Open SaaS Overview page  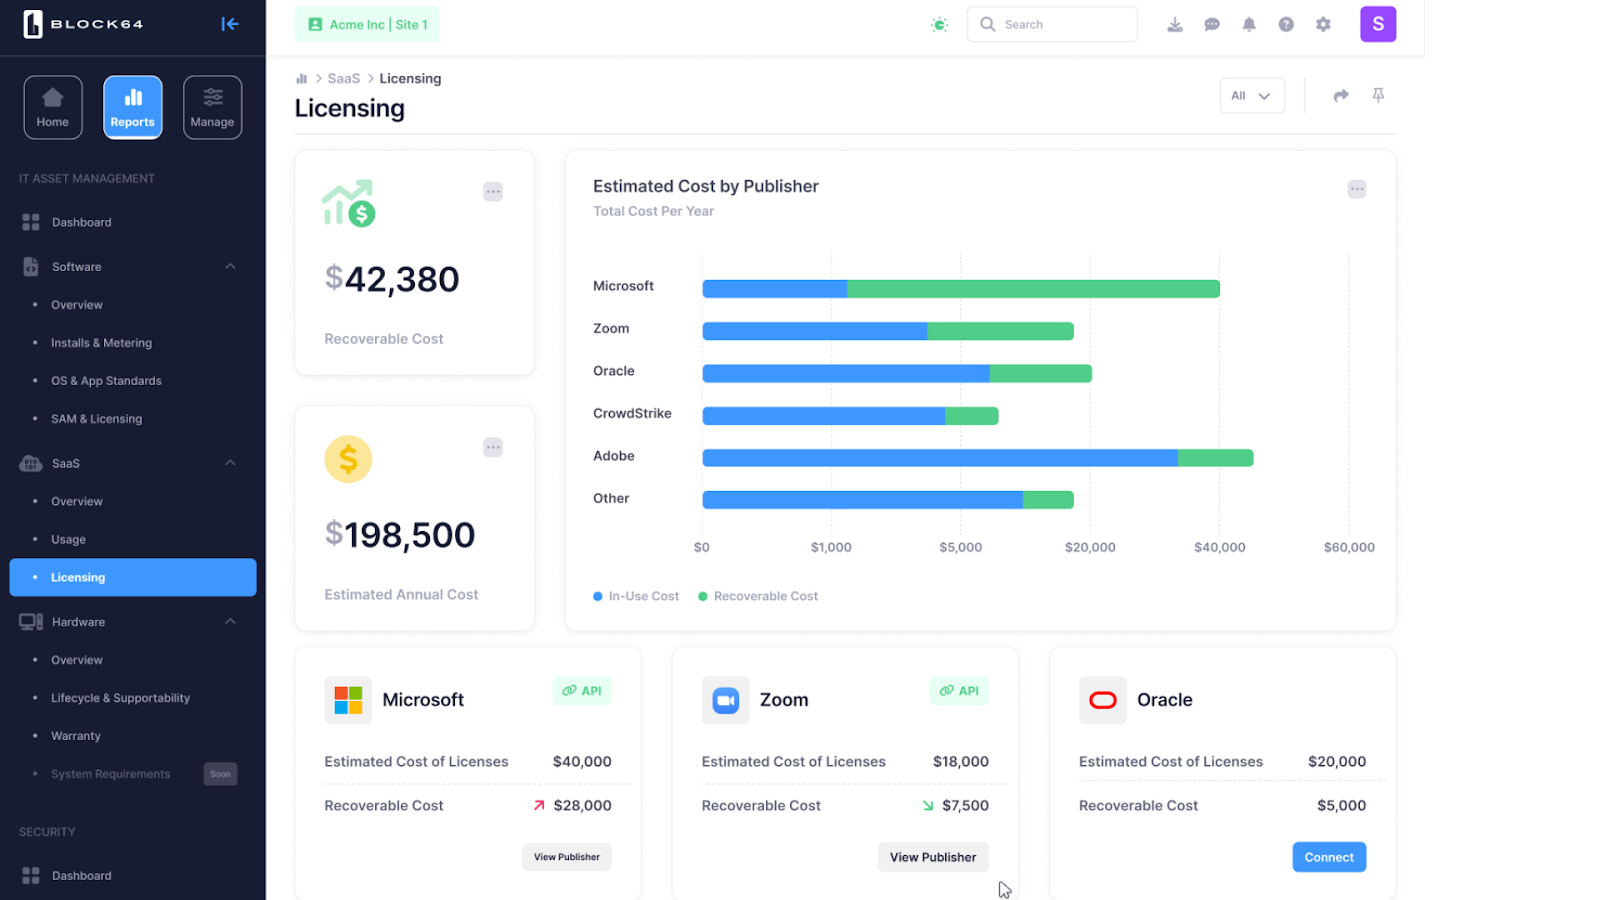click(x=77, y=501)
